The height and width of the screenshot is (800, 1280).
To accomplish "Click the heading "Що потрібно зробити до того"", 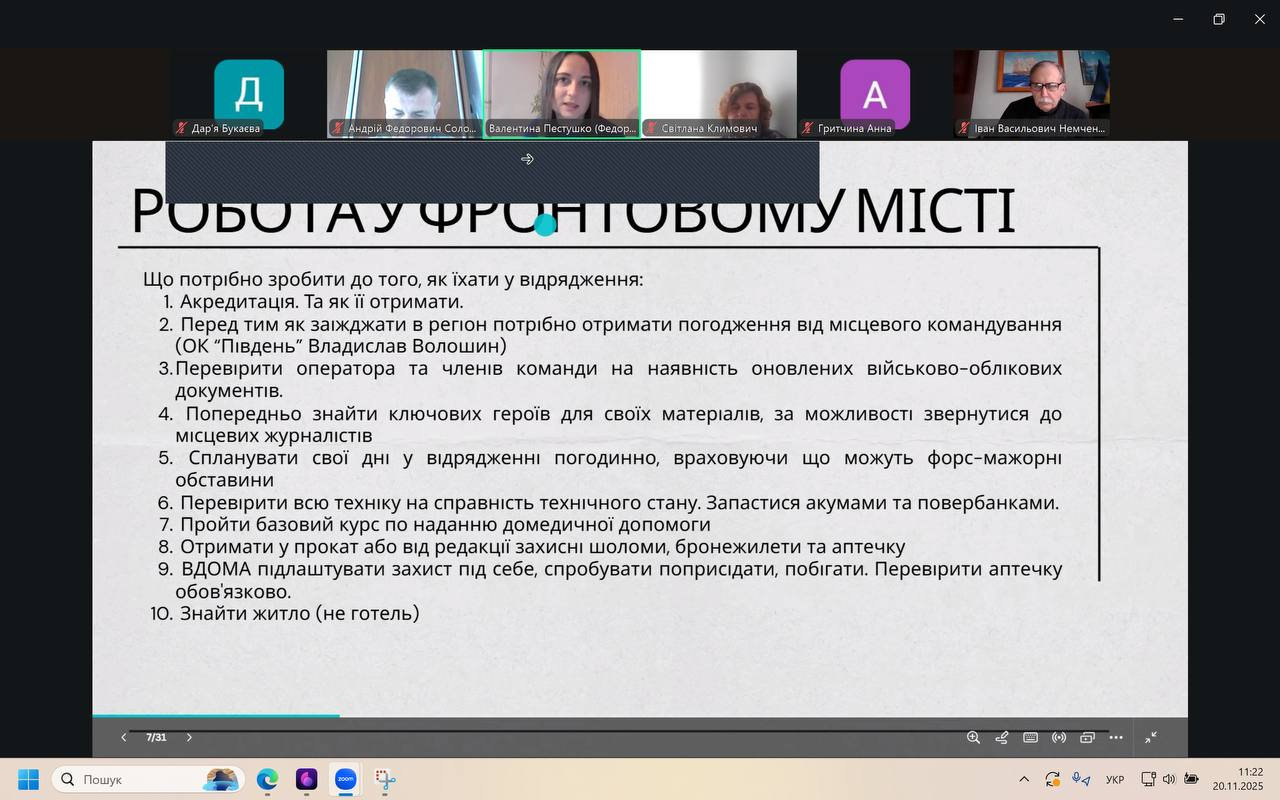I will pyautogui.click(x=393, y=279).
